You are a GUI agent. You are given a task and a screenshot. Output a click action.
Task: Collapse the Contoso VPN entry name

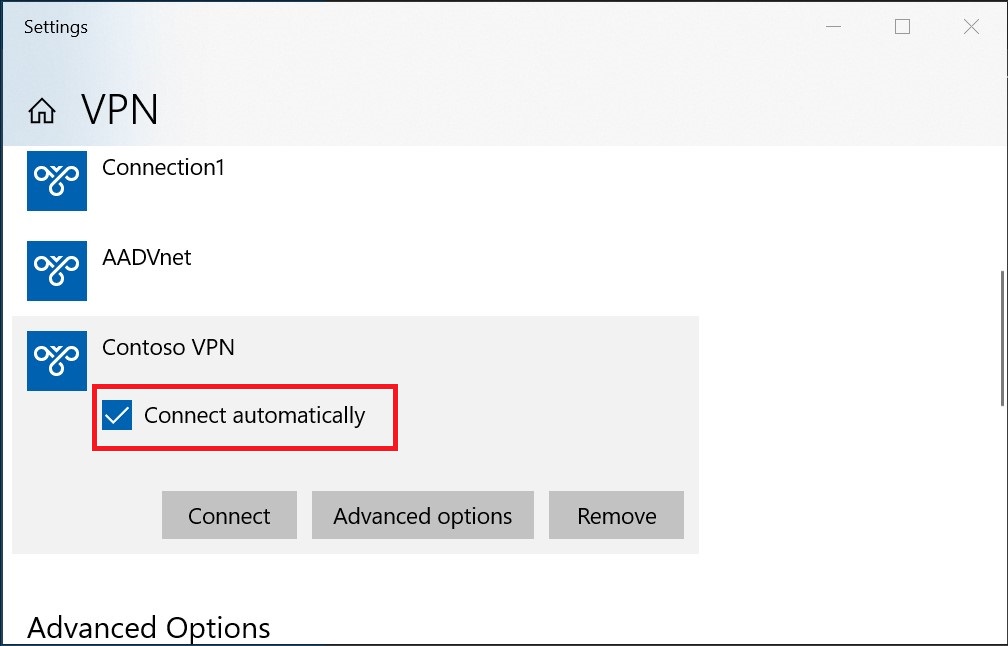[x=168, y=348]
